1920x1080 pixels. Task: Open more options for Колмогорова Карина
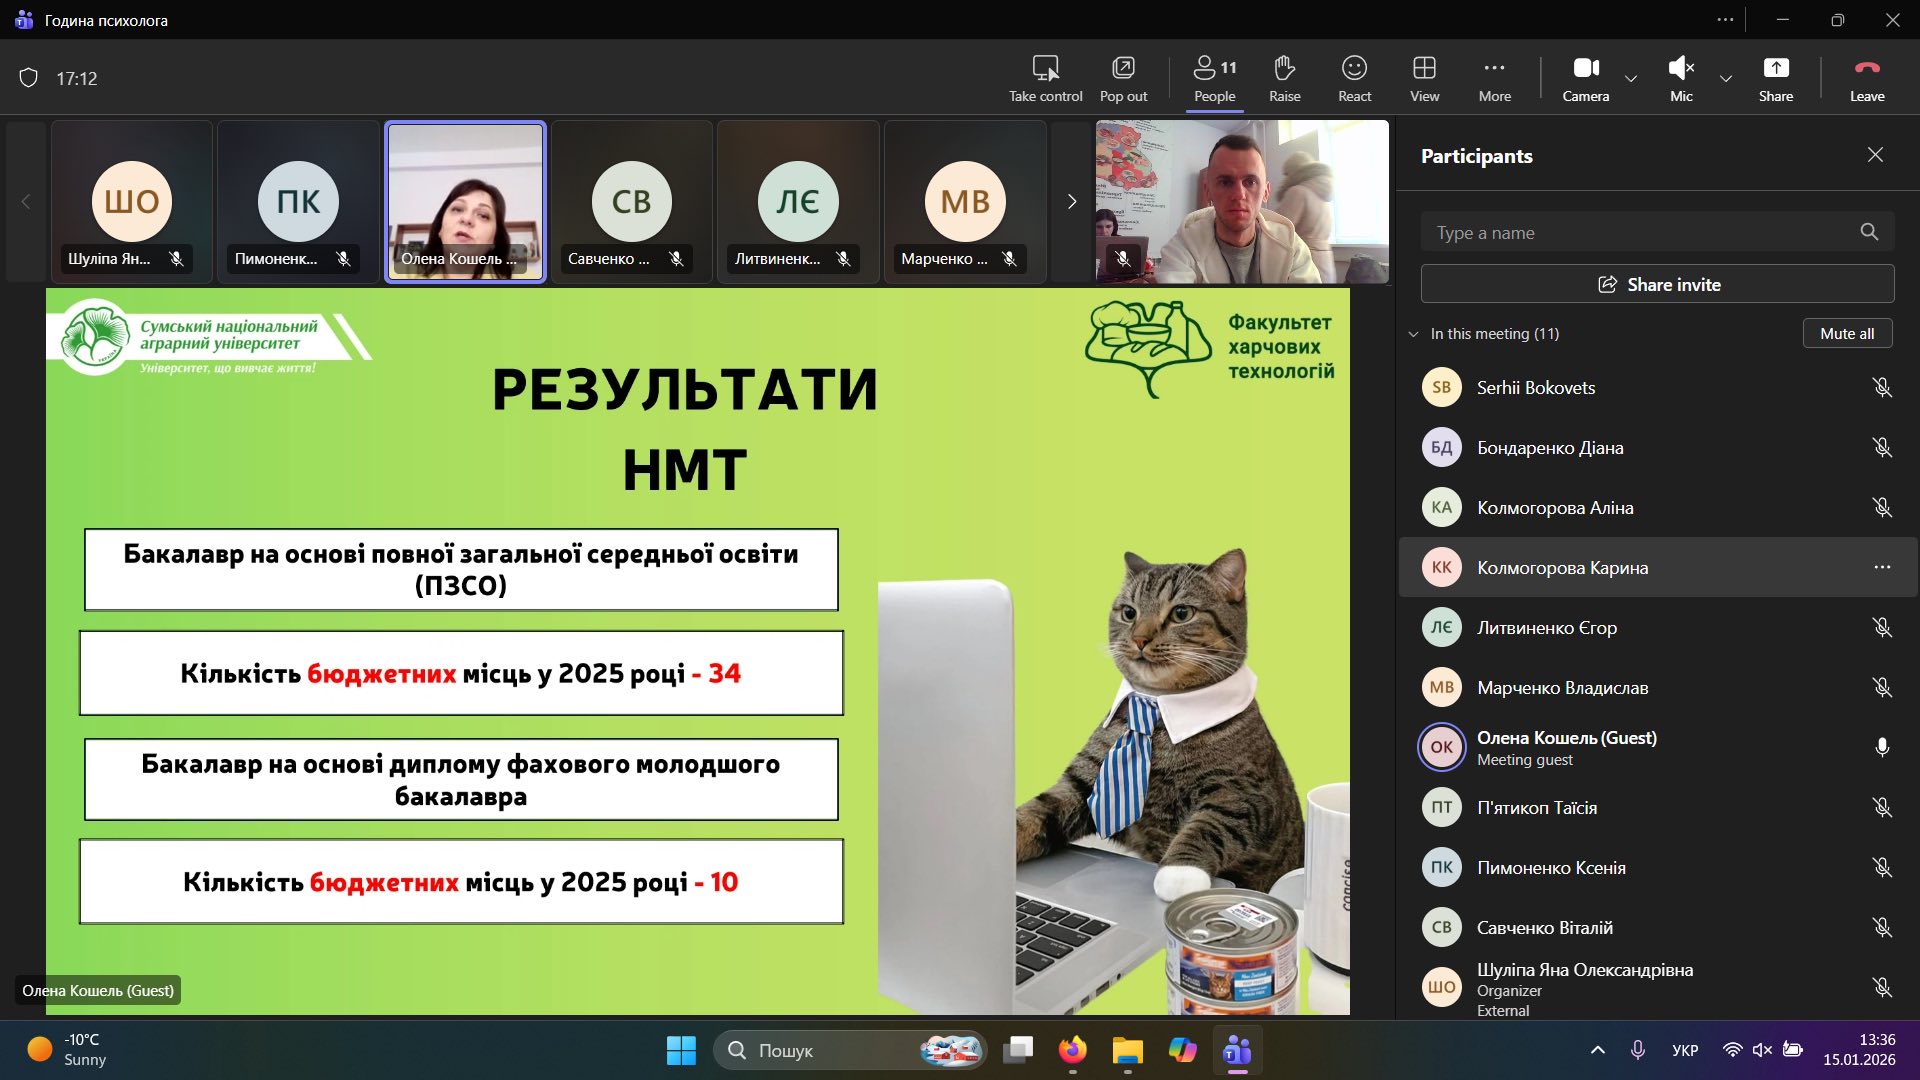click(1881, 567)
